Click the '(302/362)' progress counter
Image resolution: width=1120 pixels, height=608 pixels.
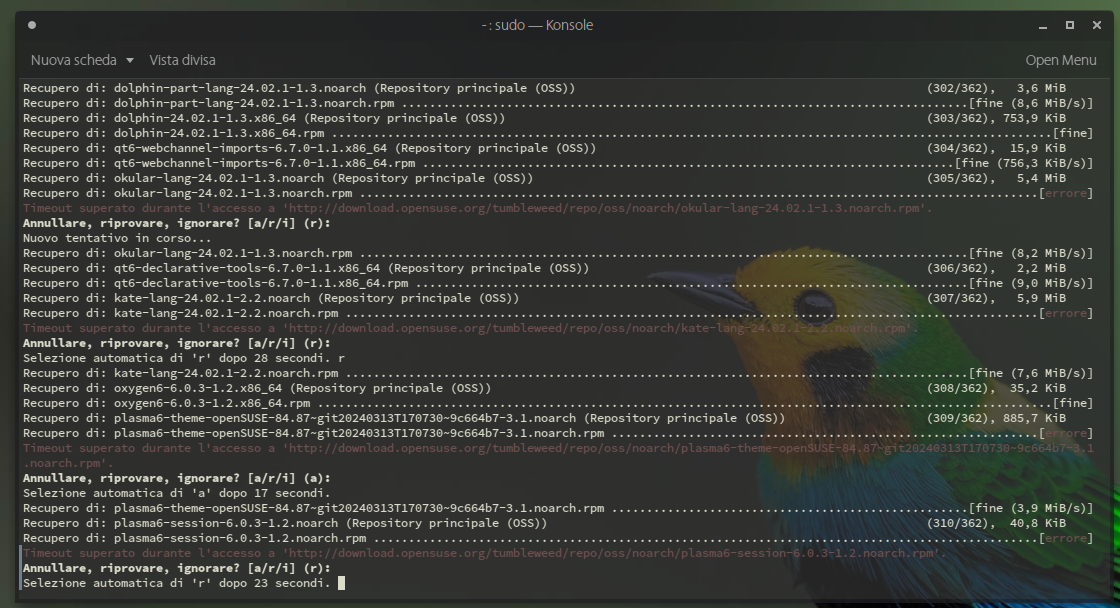coord(961,88)
